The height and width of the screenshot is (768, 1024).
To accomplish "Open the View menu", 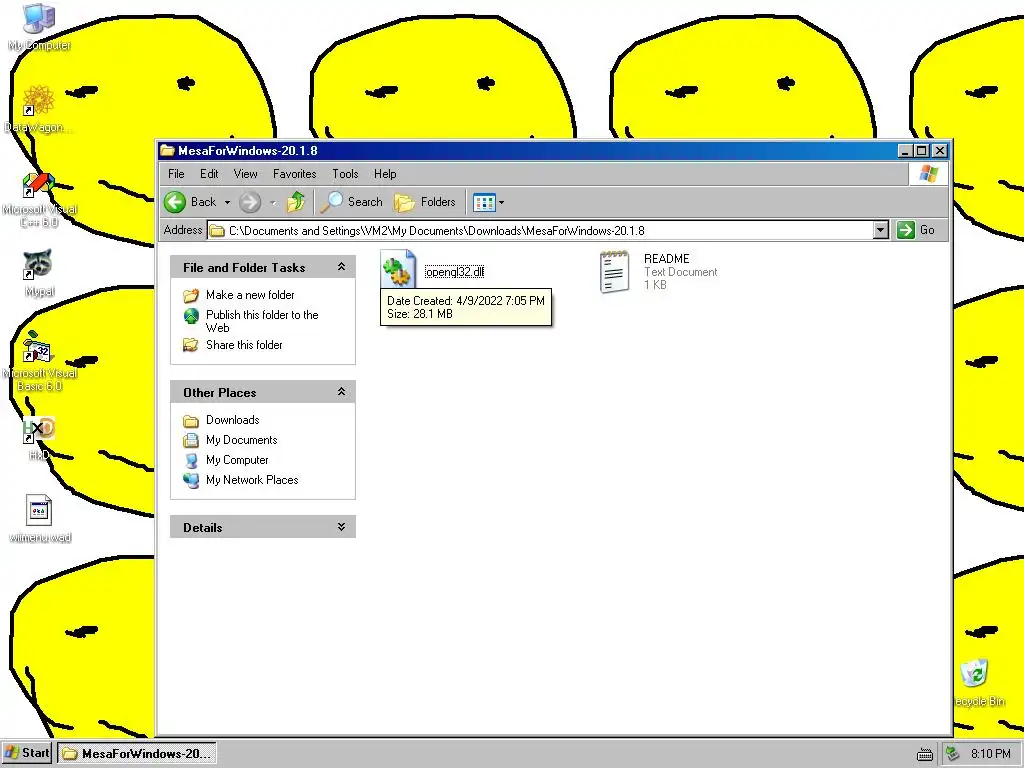I will [x=246, y=174].
